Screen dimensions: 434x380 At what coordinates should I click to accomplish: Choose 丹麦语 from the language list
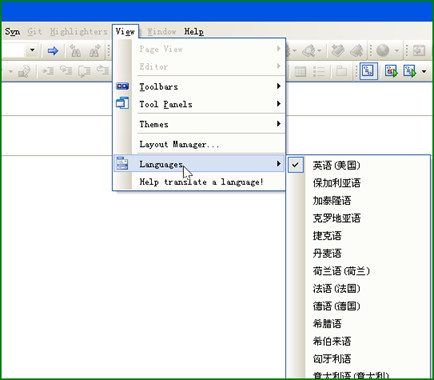[x=358, y=253]
